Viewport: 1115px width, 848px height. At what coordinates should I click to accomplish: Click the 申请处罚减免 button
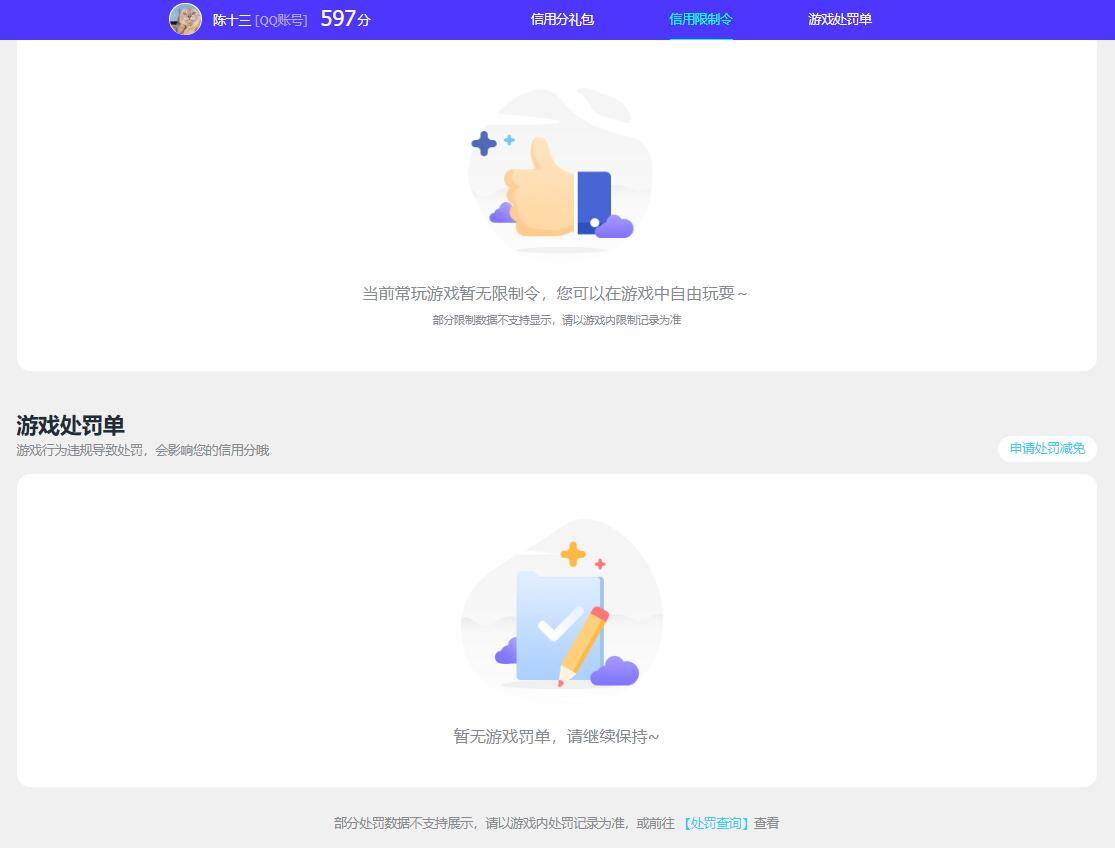coord(1046,449)
